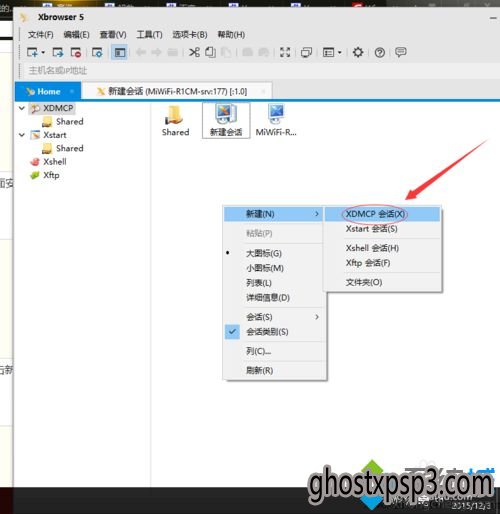Open the 帮助(H) menu
Viewport: 500px width, 514px height.
tap(231, 35)
